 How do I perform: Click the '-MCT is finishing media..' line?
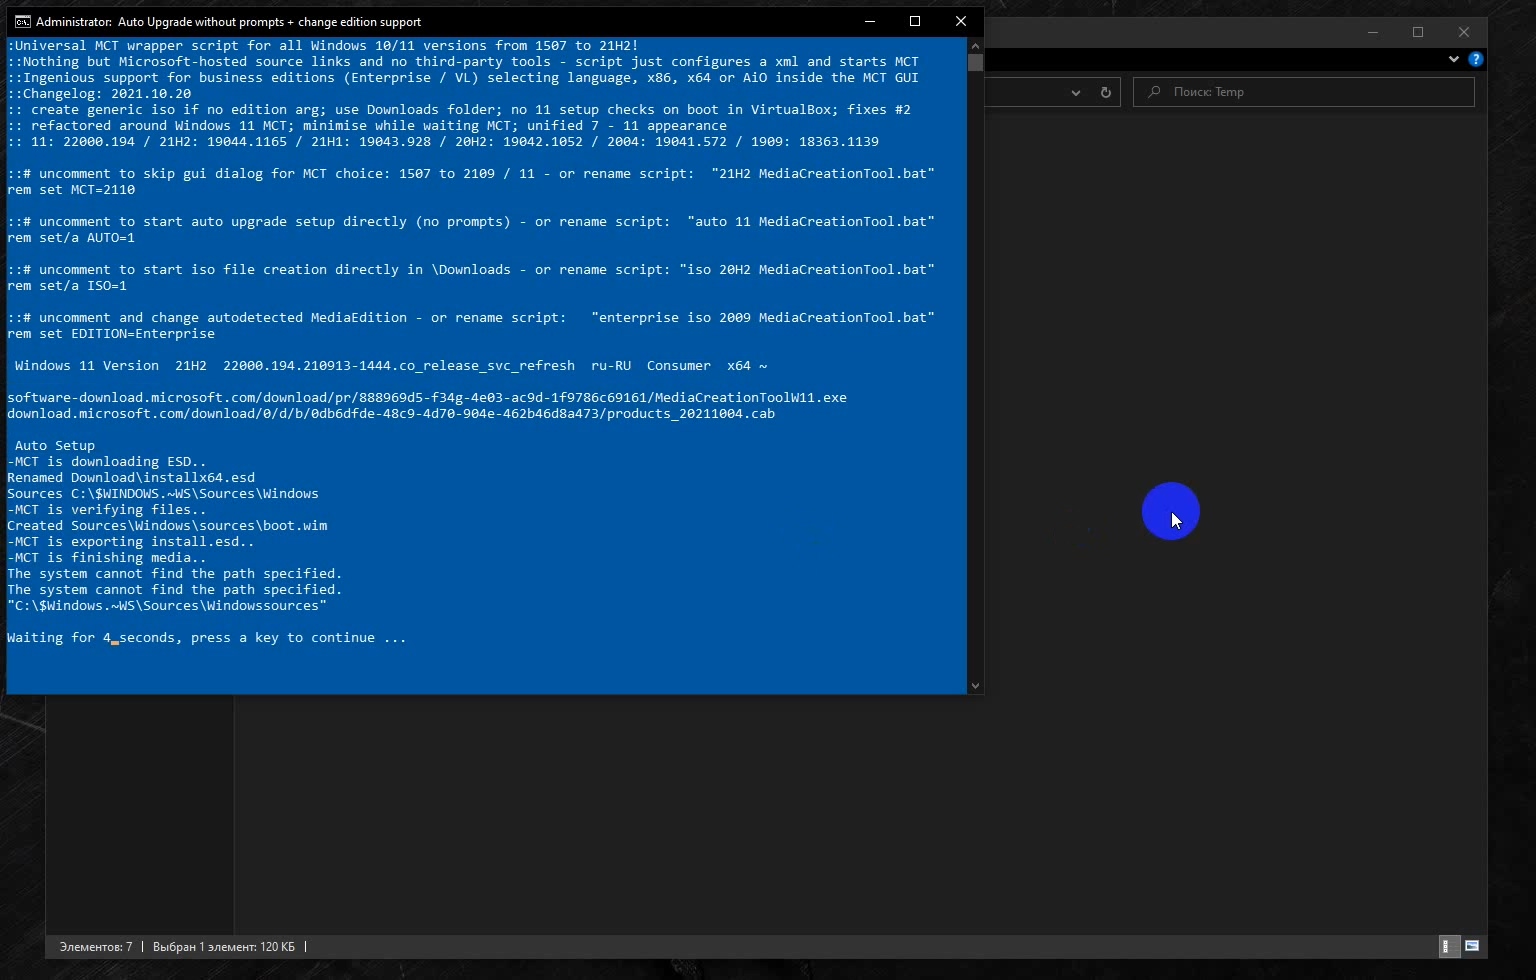(x=107, y=558)
